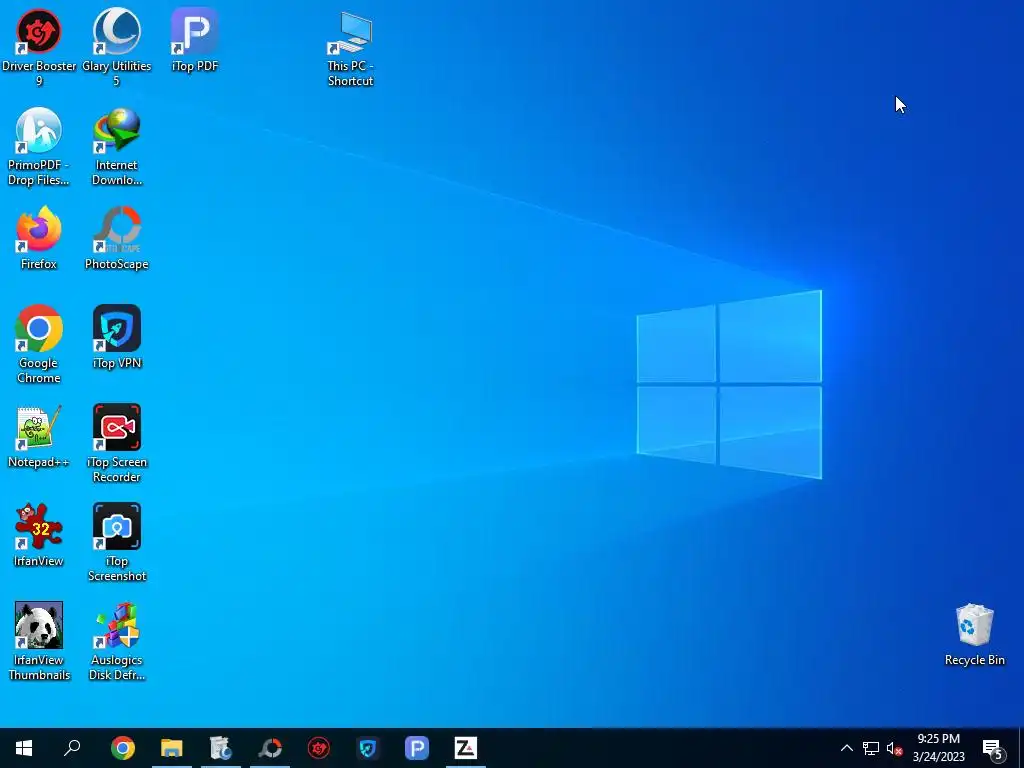Switch to Glary Utilities taskbar button
The height and width of the screenshot is (768, 1024).
tap(221, 748)
